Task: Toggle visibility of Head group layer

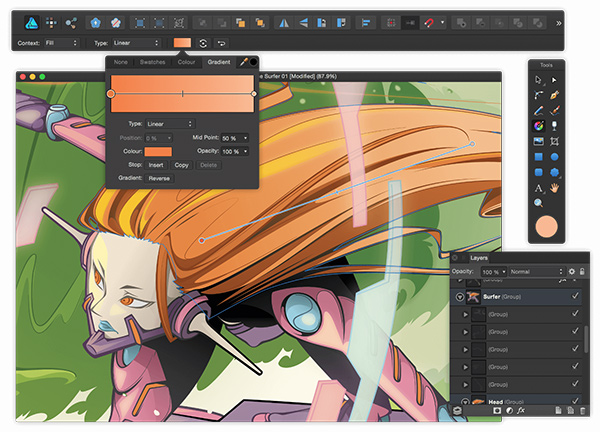Action: (574, 402)
